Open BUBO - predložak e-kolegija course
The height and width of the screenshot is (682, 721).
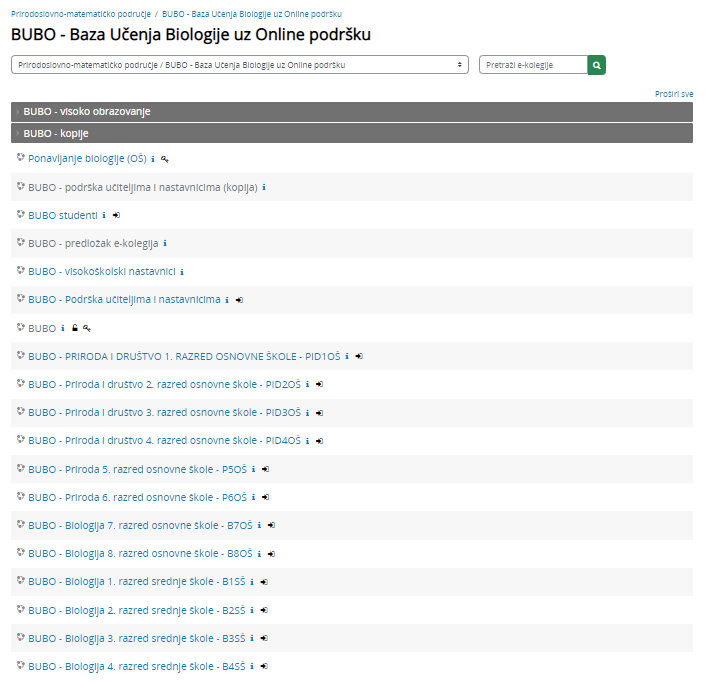(93, 243)
